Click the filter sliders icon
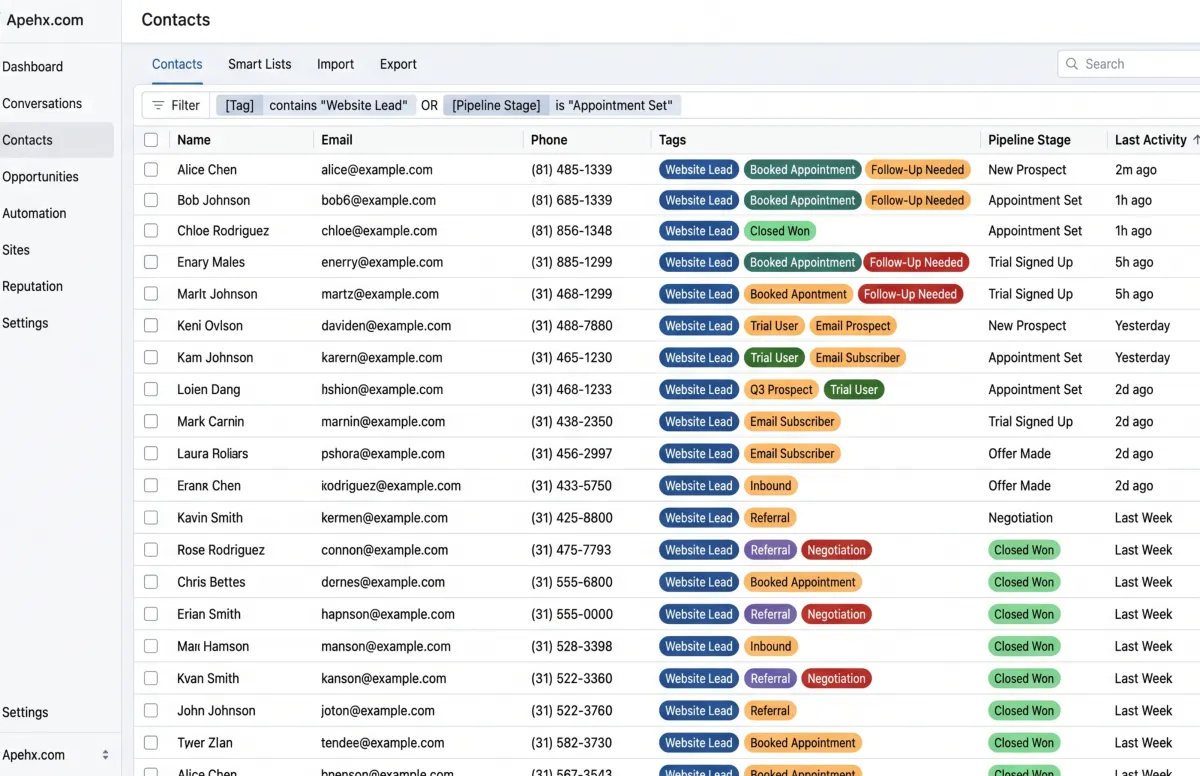The image size is (1200, 776). coord(158,105)
